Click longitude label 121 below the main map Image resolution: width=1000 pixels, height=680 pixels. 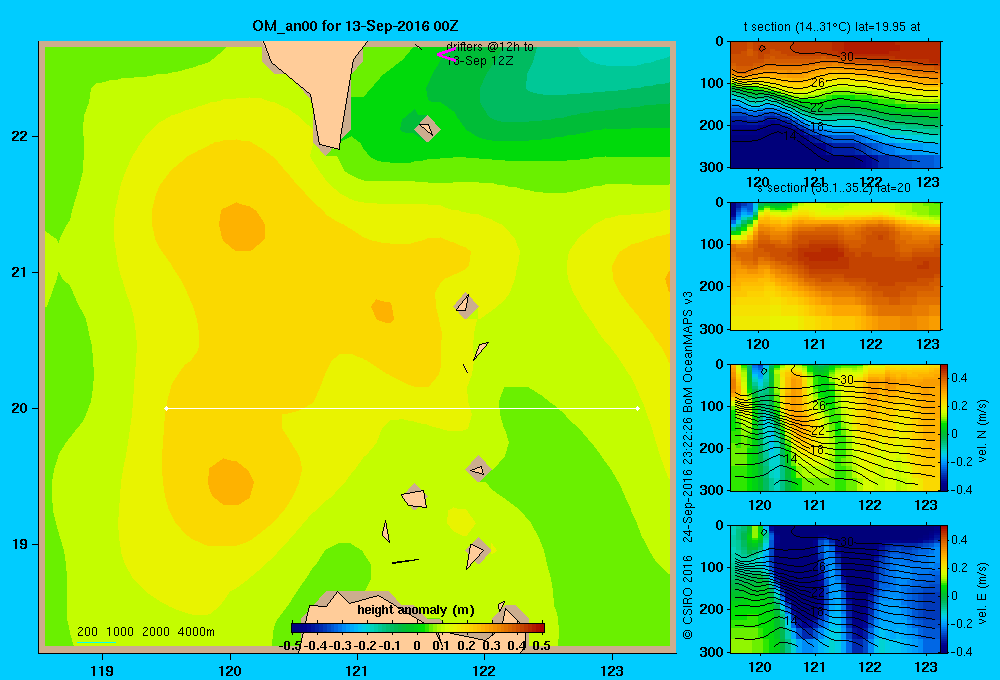click(x=357, y=670)
